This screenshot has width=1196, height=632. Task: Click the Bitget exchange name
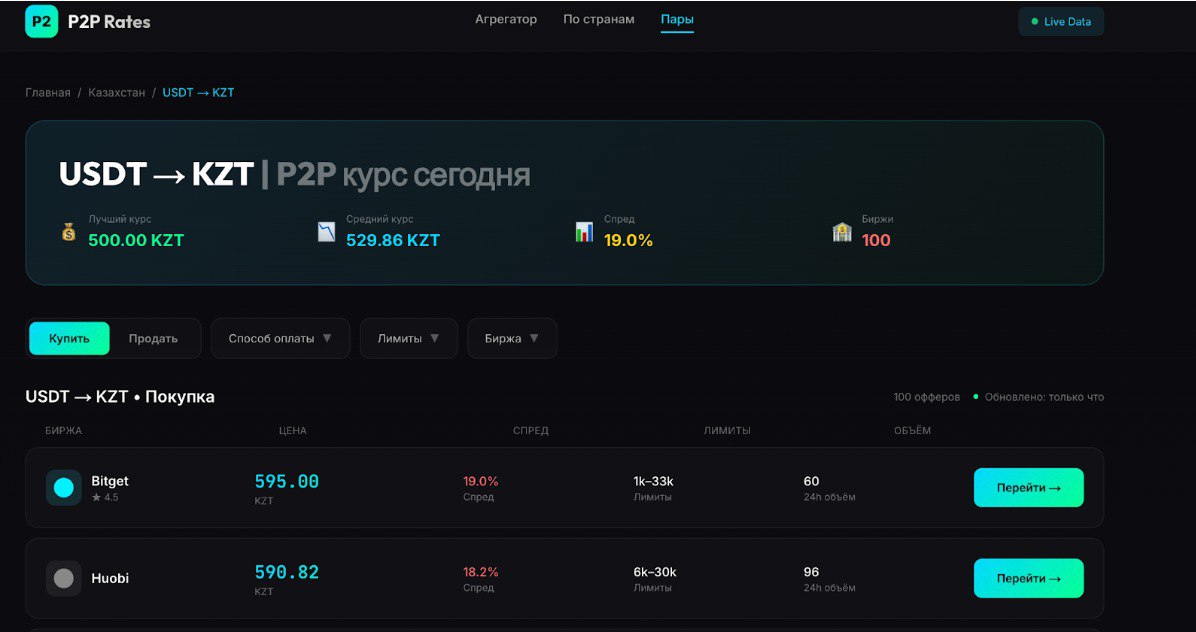[110, 481]
